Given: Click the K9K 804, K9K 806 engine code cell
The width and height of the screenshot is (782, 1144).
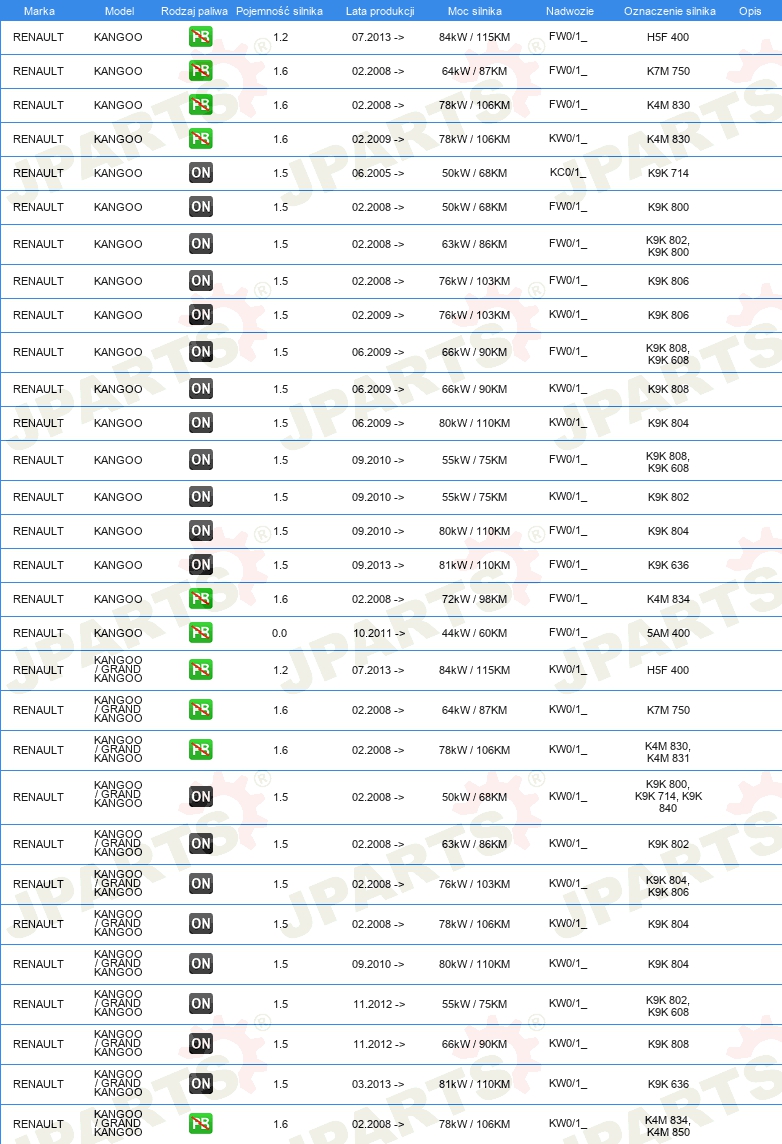Looking at the screenshot, I should pos(668,886).
